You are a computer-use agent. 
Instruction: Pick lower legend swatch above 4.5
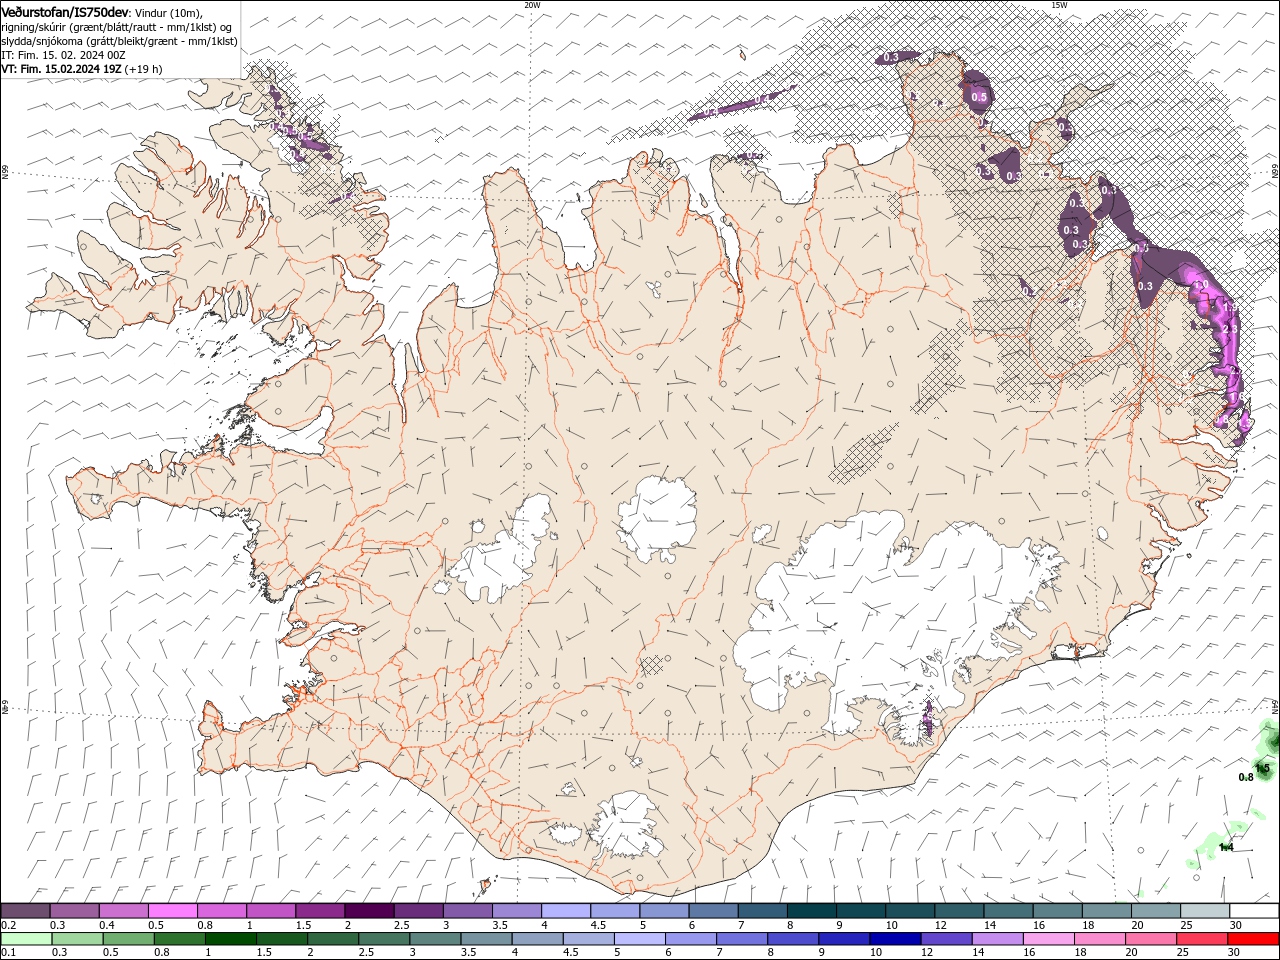(589, 939)
